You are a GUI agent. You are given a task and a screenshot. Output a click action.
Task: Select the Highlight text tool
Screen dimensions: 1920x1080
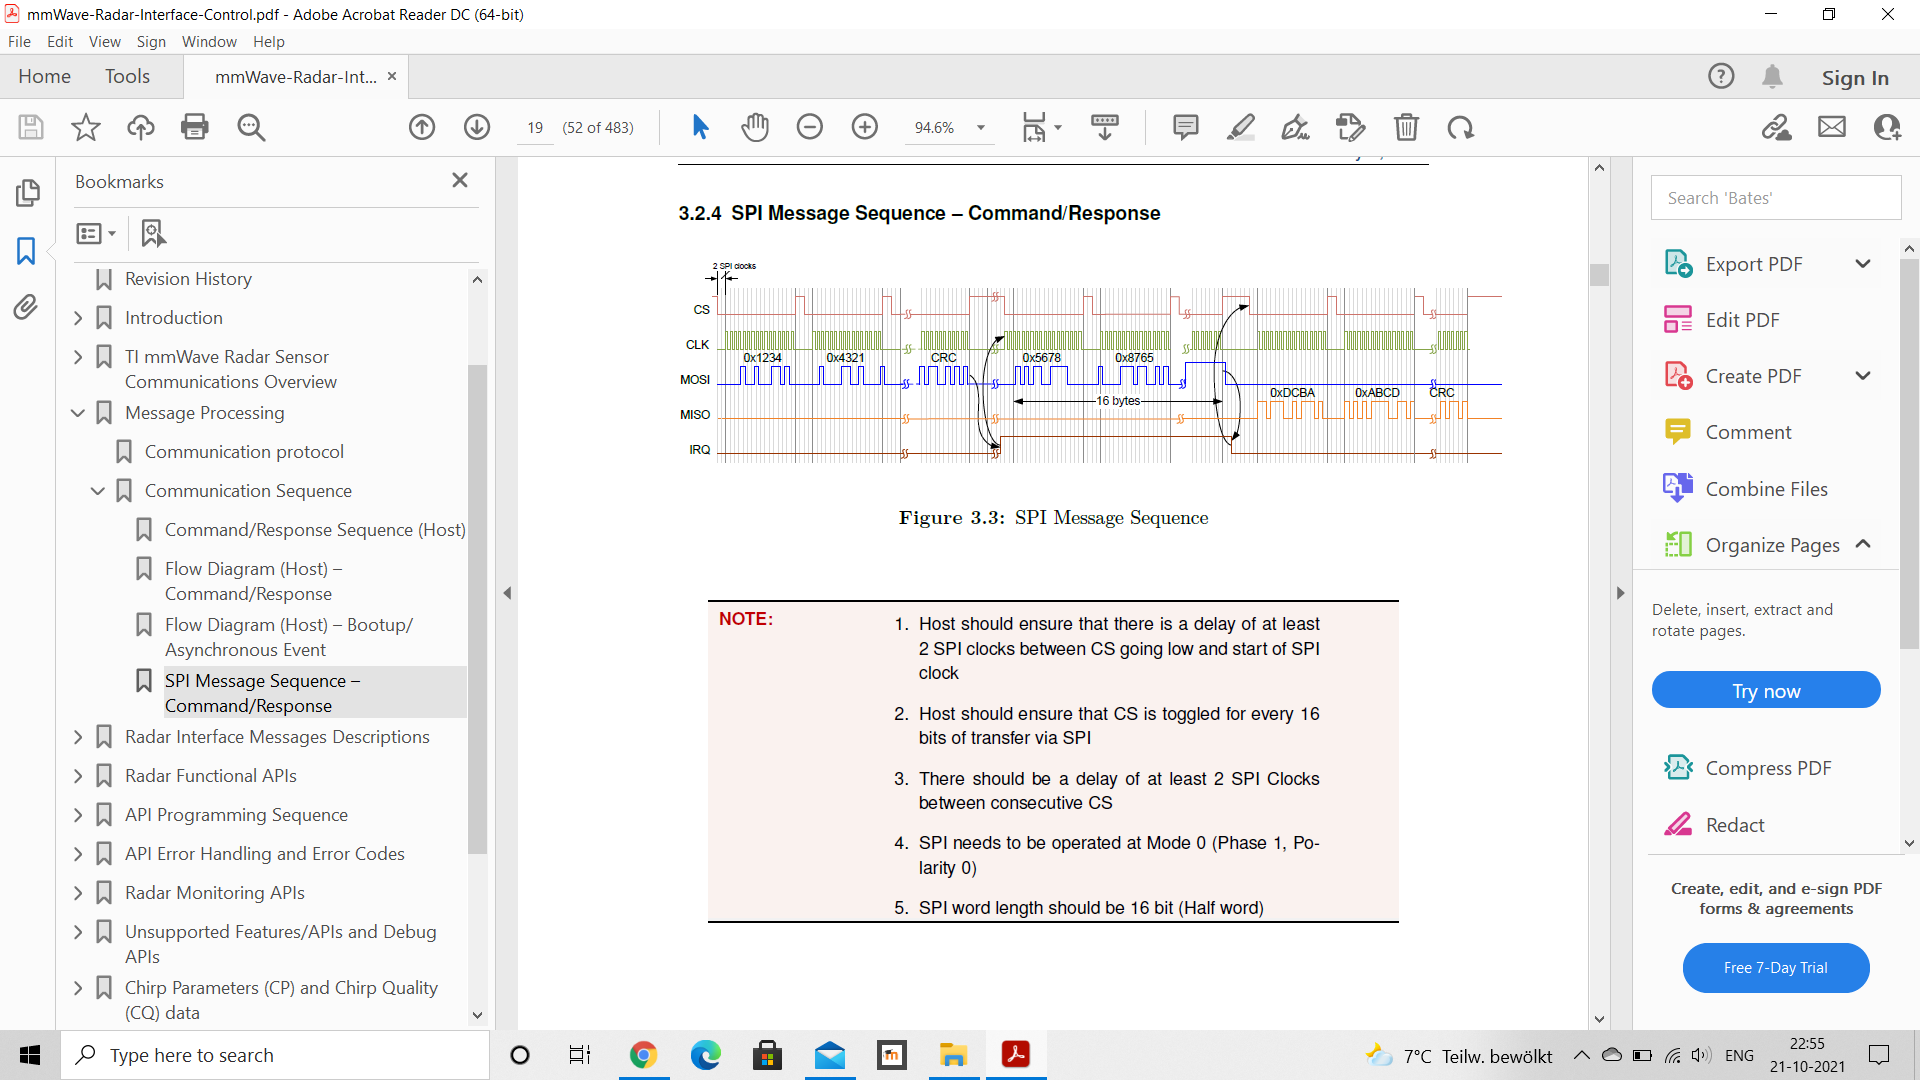click(1241, 127)
